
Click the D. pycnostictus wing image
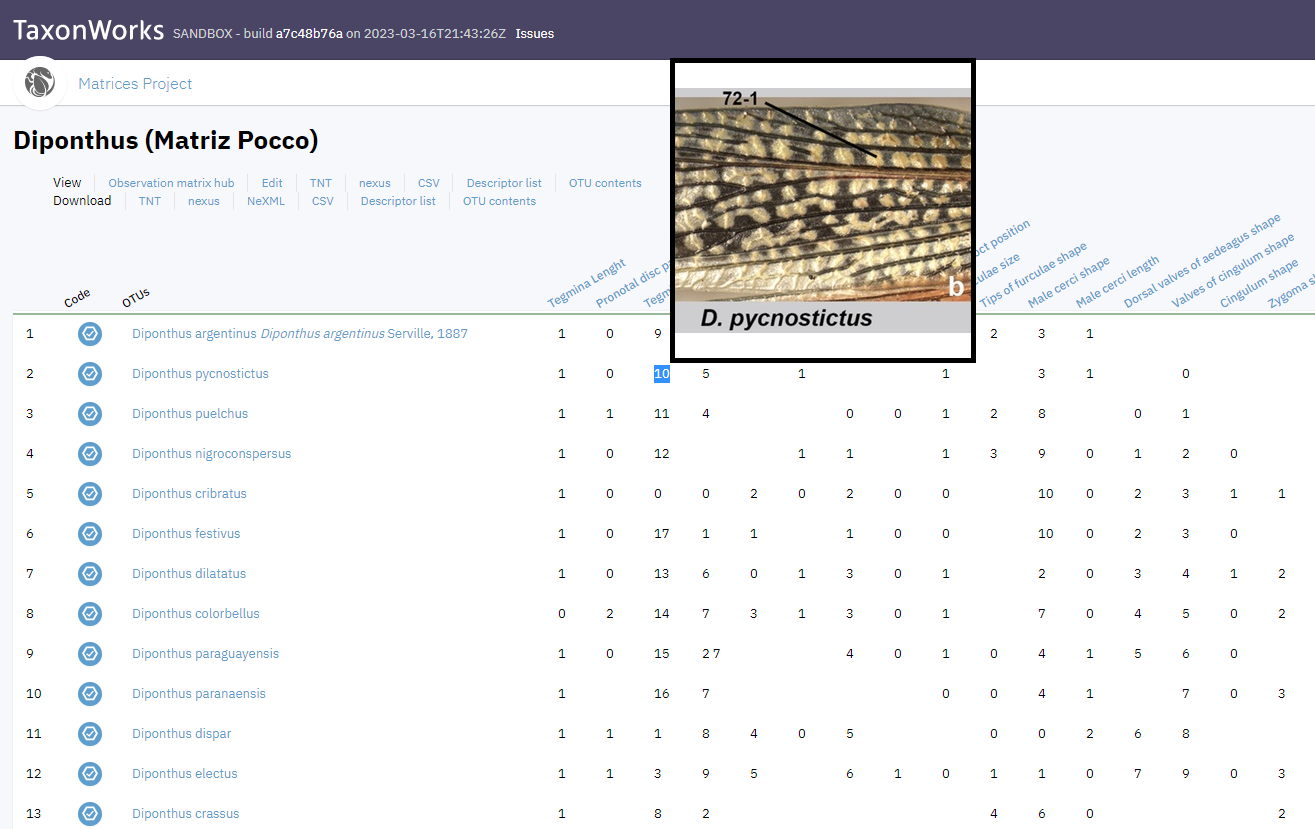tap(822, 208)
